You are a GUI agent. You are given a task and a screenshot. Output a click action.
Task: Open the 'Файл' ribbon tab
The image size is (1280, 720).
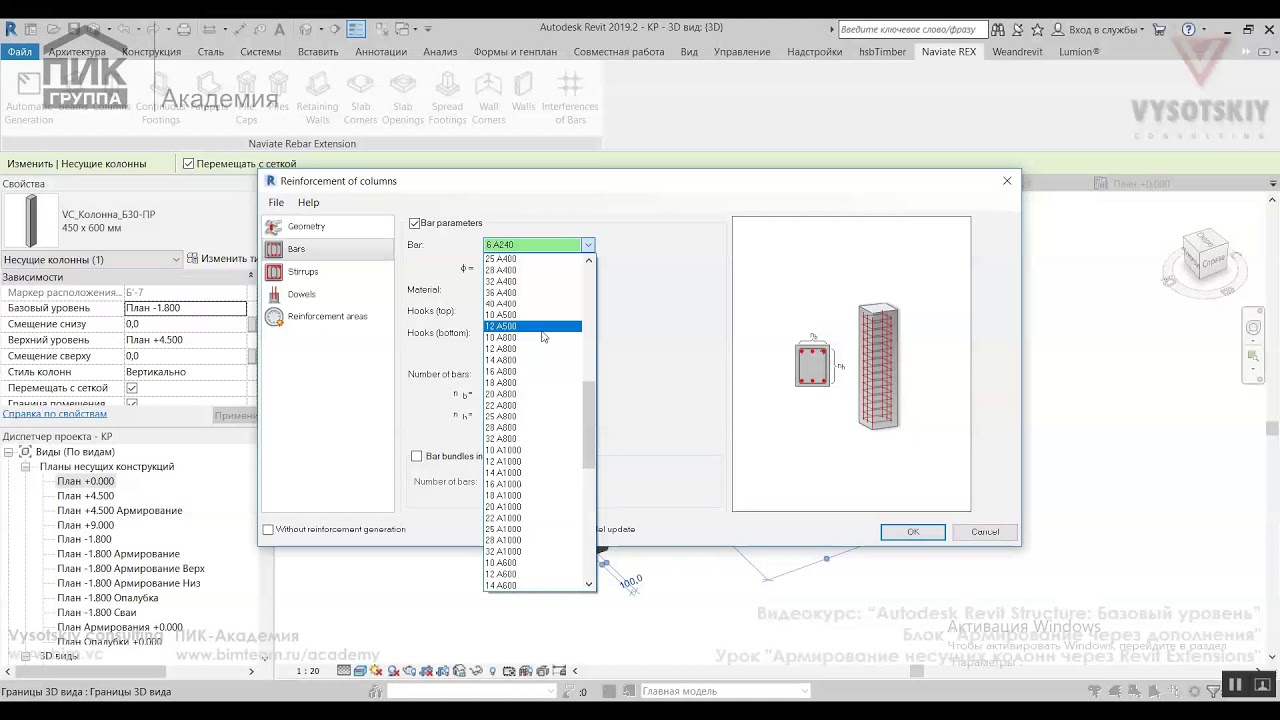coord(19,52)
